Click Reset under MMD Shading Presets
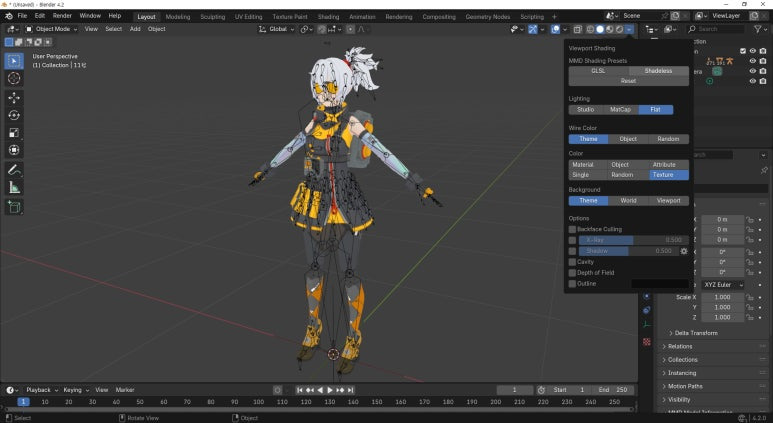Screen dimensions: 773x423 tap(629, 81)
